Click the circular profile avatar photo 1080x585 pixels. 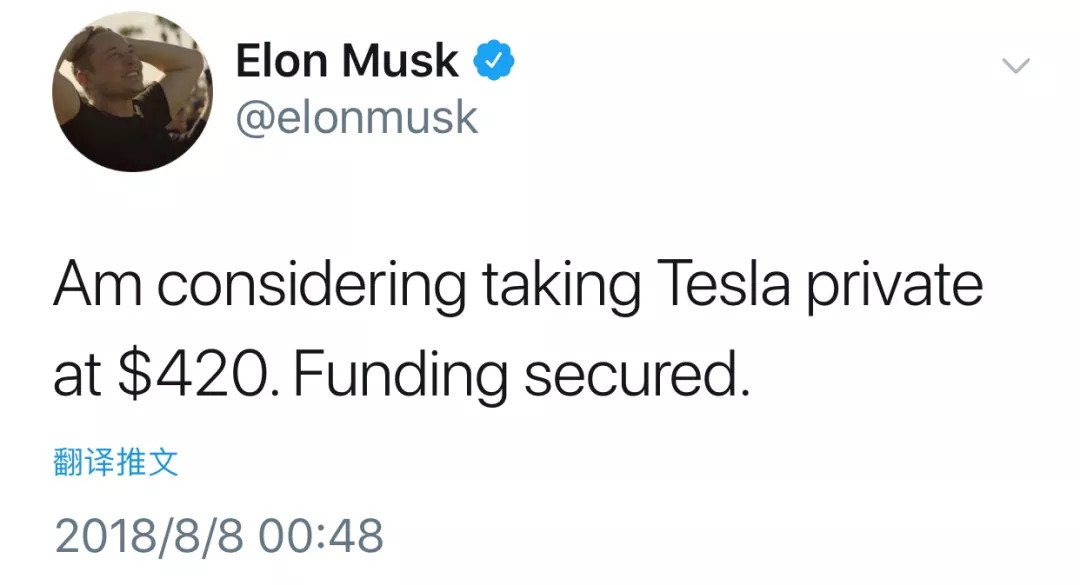(132, 91)
